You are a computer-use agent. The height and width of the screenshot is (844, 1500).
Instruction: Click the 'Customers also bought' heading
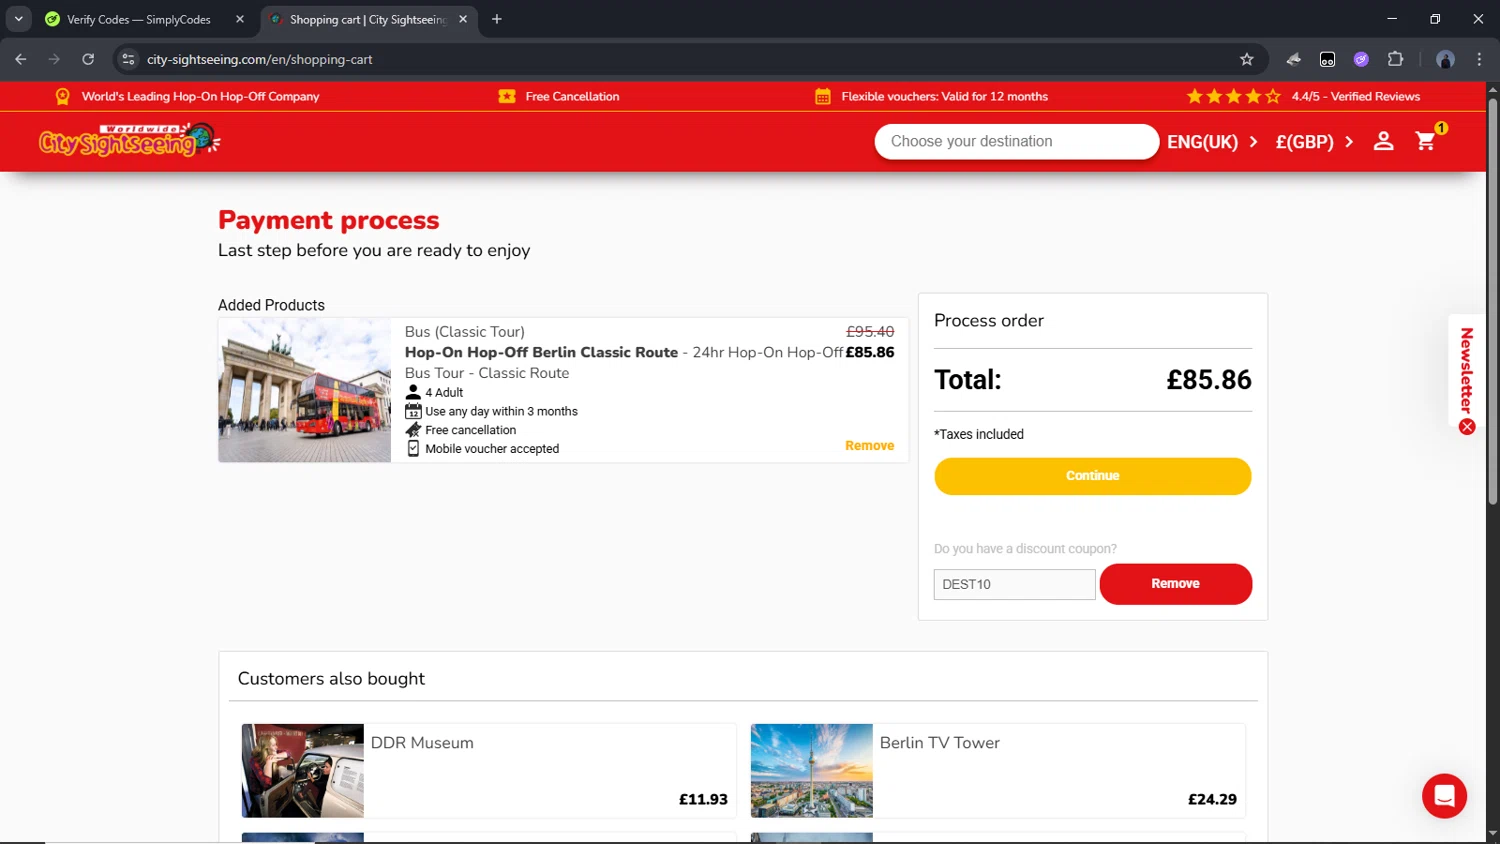(331, 679)
